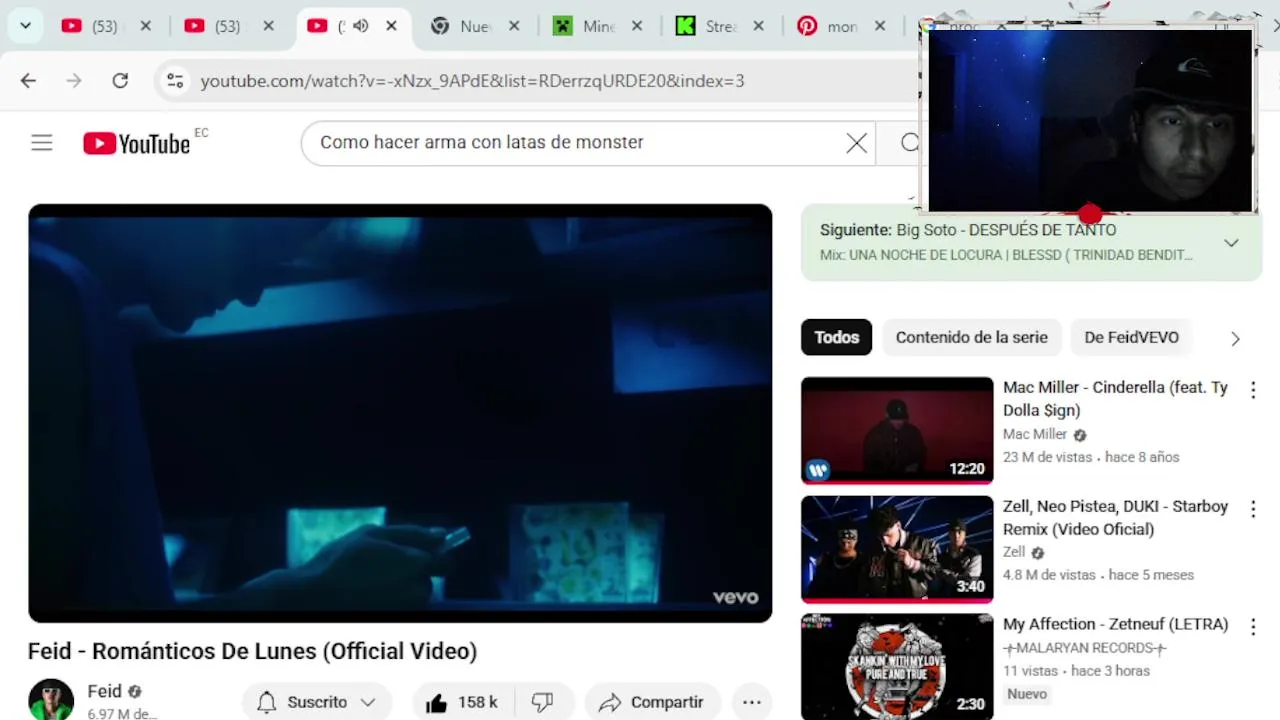This screenshot has height=720, width=1280.
Task: Close the second YouTube (53) tab
Action: click(x=268, y=26)
